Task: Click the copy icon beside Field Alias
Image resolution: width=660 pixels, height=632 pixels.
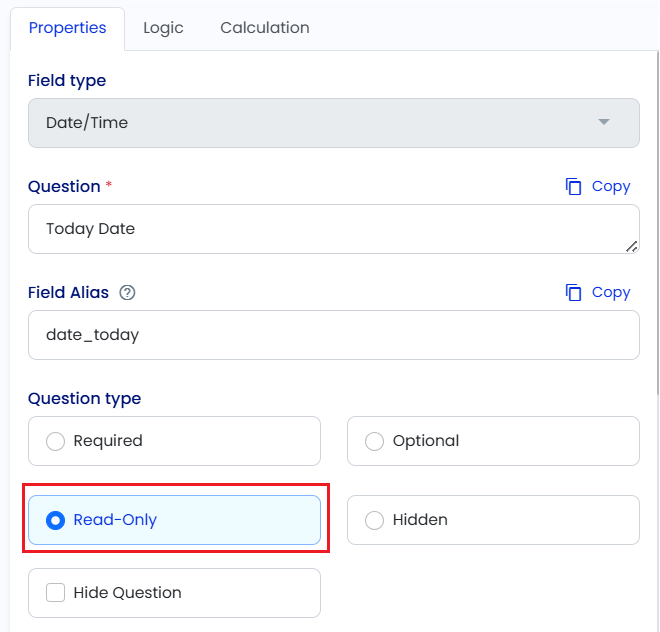Action: coord(573,293)
